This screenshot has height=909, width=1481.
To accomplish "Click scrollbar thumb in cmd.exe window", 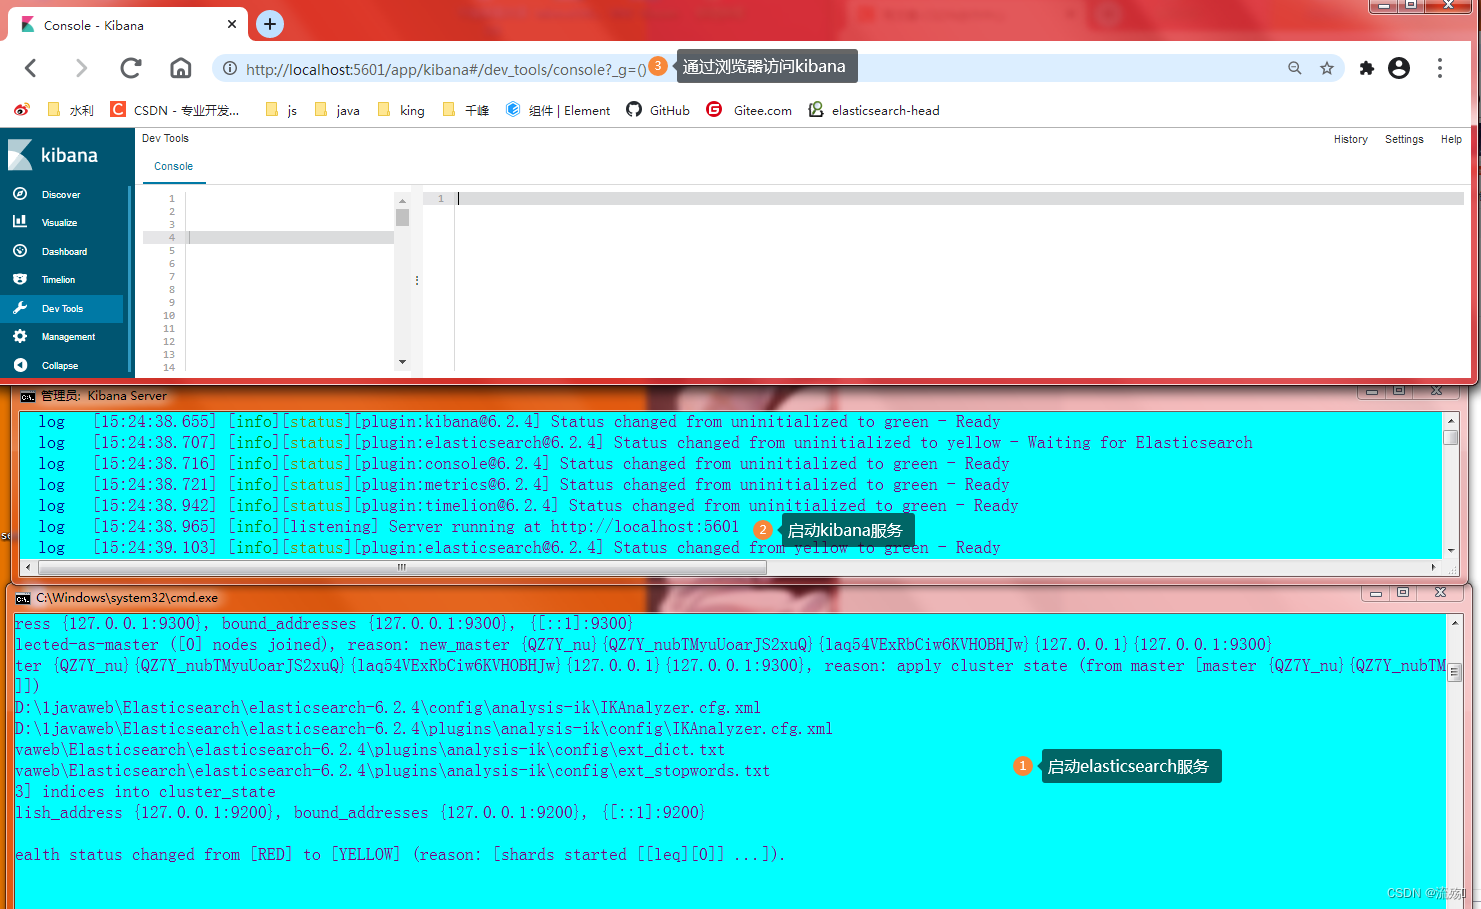I will (x=1455, y=672).
